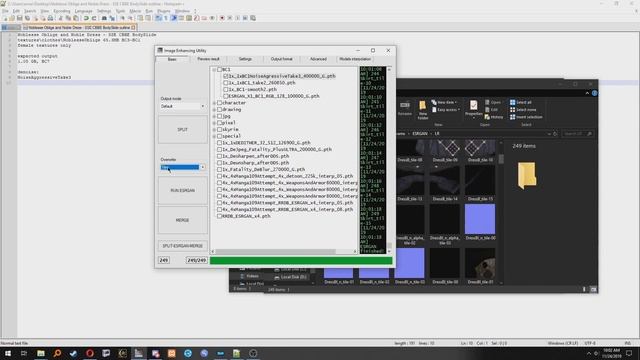
Task: Open the Overwrite mode dropdown
Action: [x=182, y=167]
